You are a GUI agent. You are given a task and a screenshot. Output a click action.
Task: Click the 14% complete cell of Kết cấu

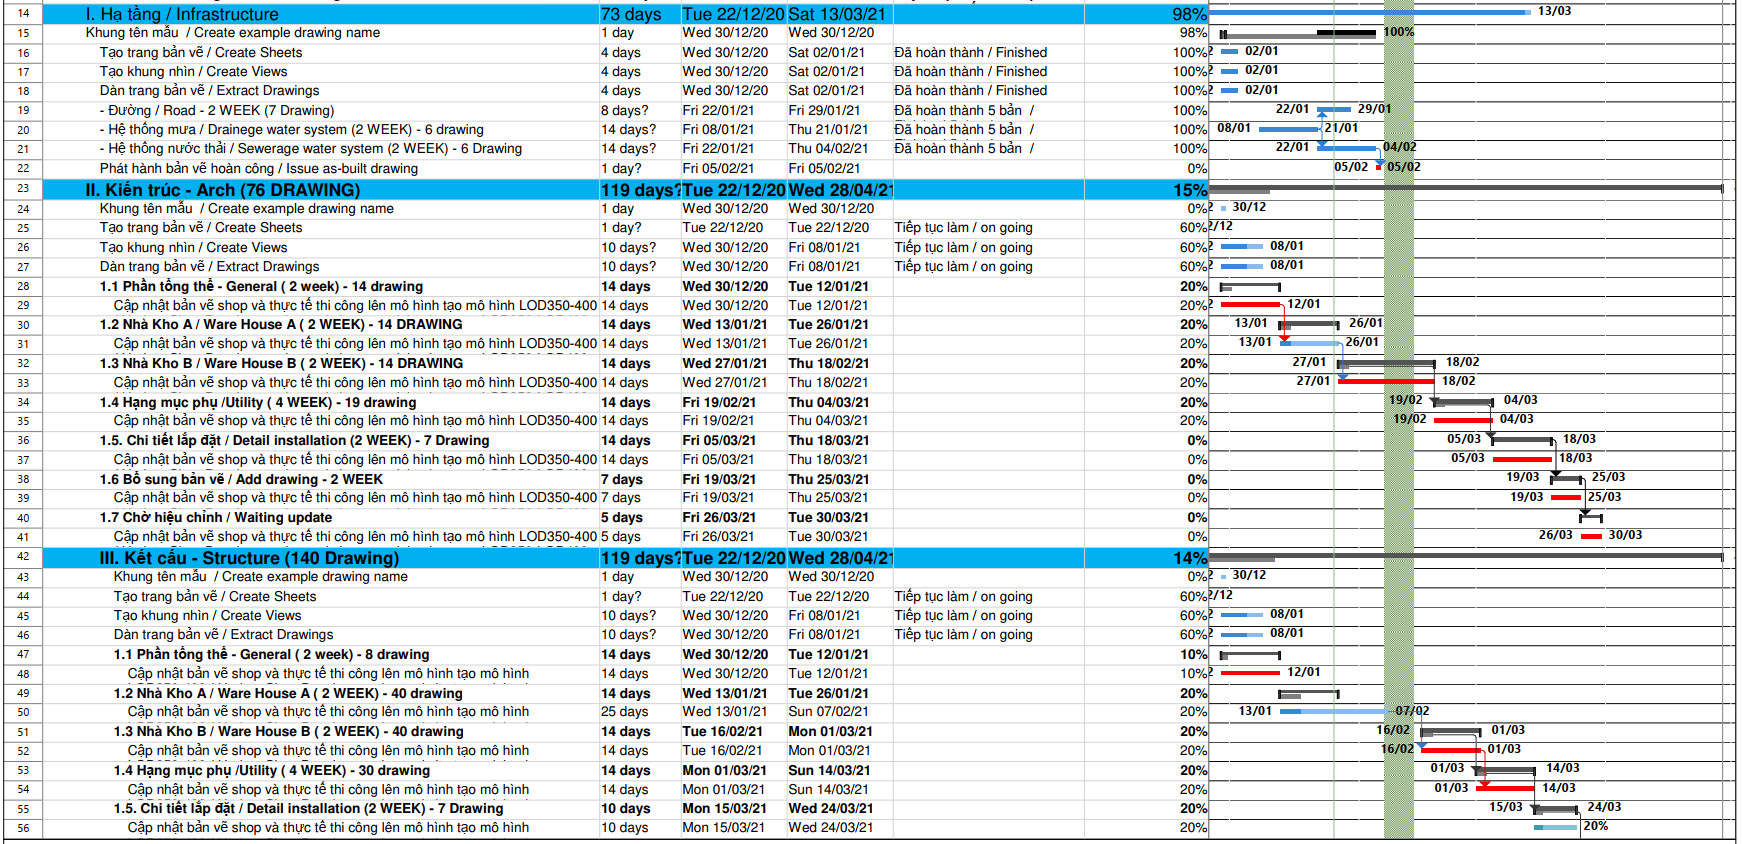[1188, 558]
